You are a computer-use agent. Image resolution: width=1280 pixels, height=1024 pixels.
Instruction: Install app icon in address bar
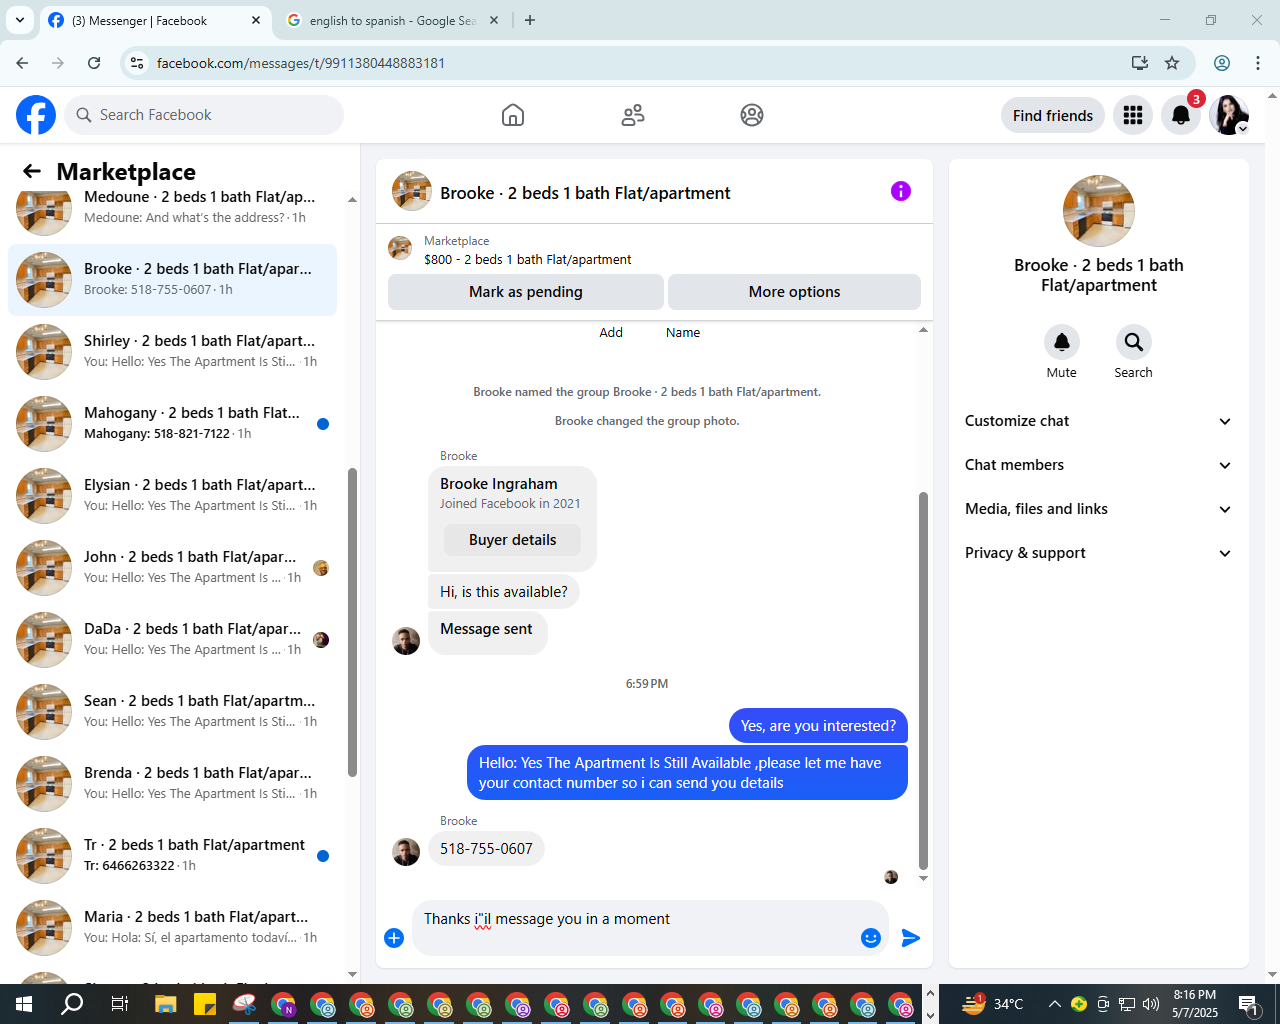pyautogui.click(x=1140, y=63)
